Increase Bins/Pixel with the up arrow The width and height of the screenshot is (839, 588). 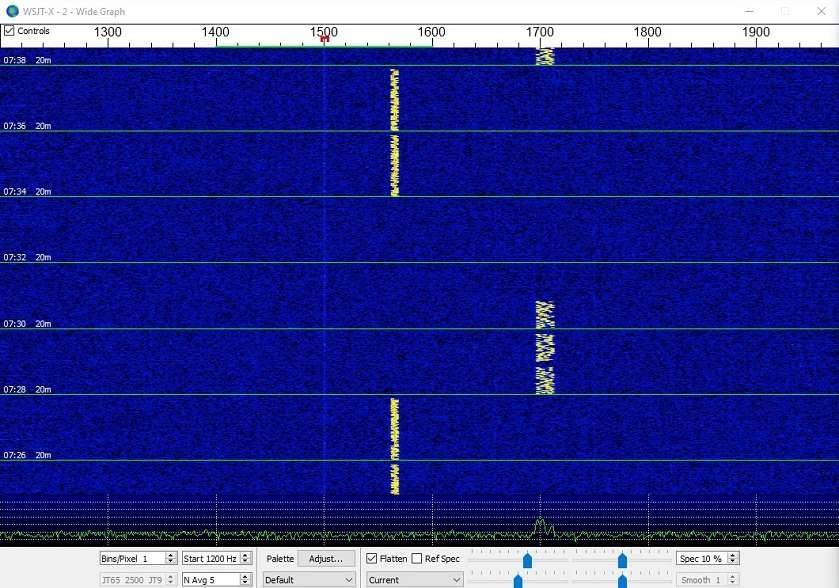pos(171,555)
